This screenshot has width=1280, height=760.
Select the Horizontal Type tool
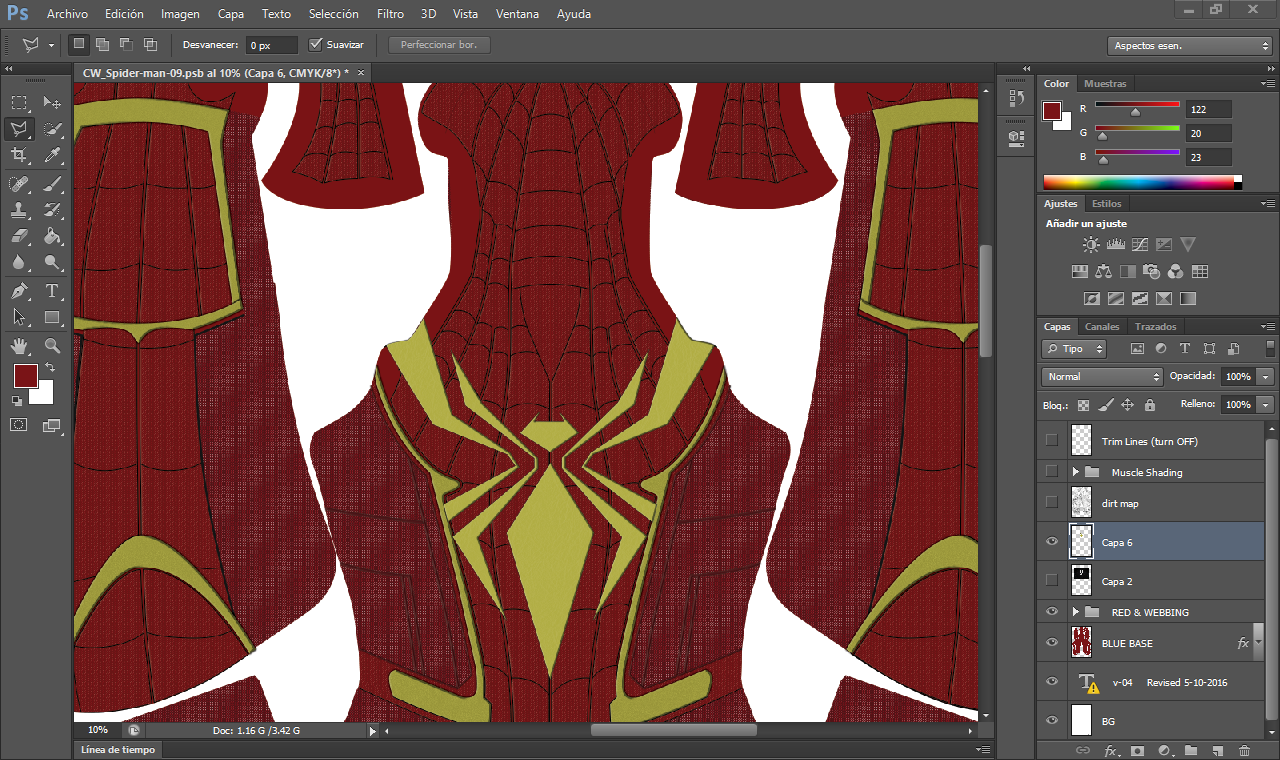[x=52, y=291]
